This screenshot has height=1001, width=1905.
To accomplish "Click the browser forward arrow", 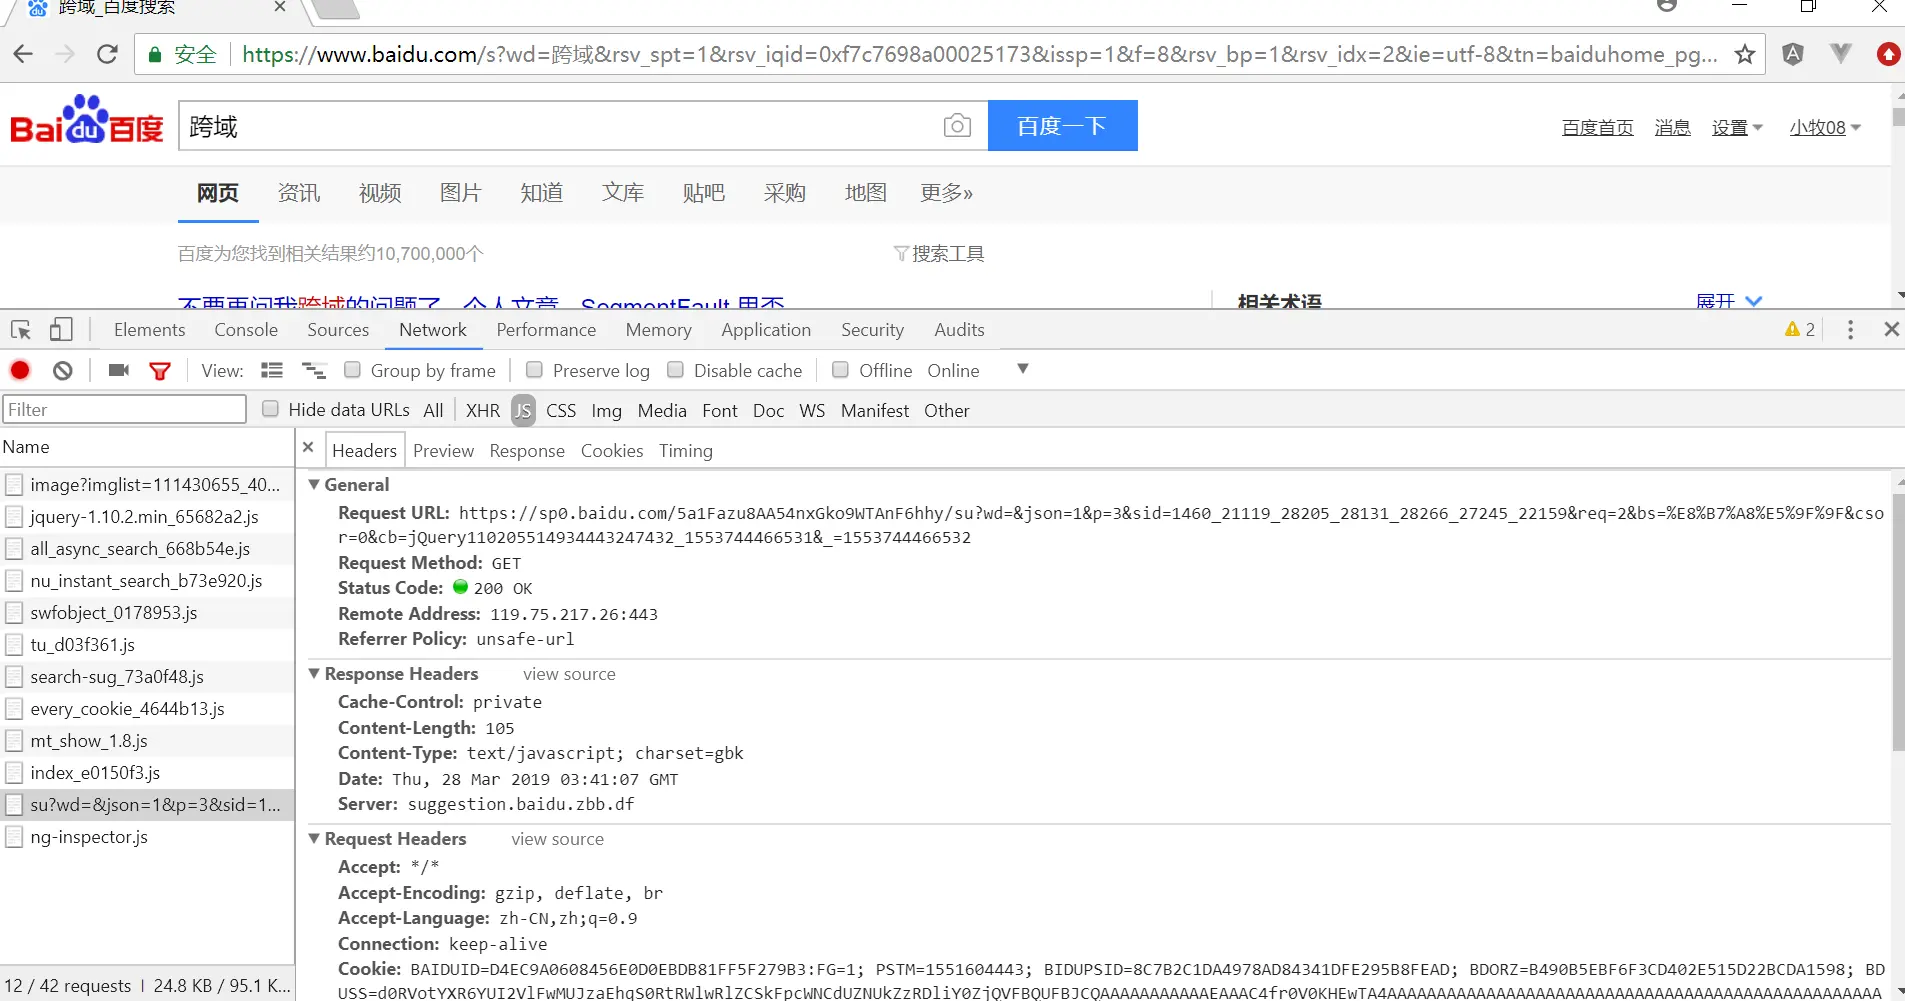I will tap(65, 54).
